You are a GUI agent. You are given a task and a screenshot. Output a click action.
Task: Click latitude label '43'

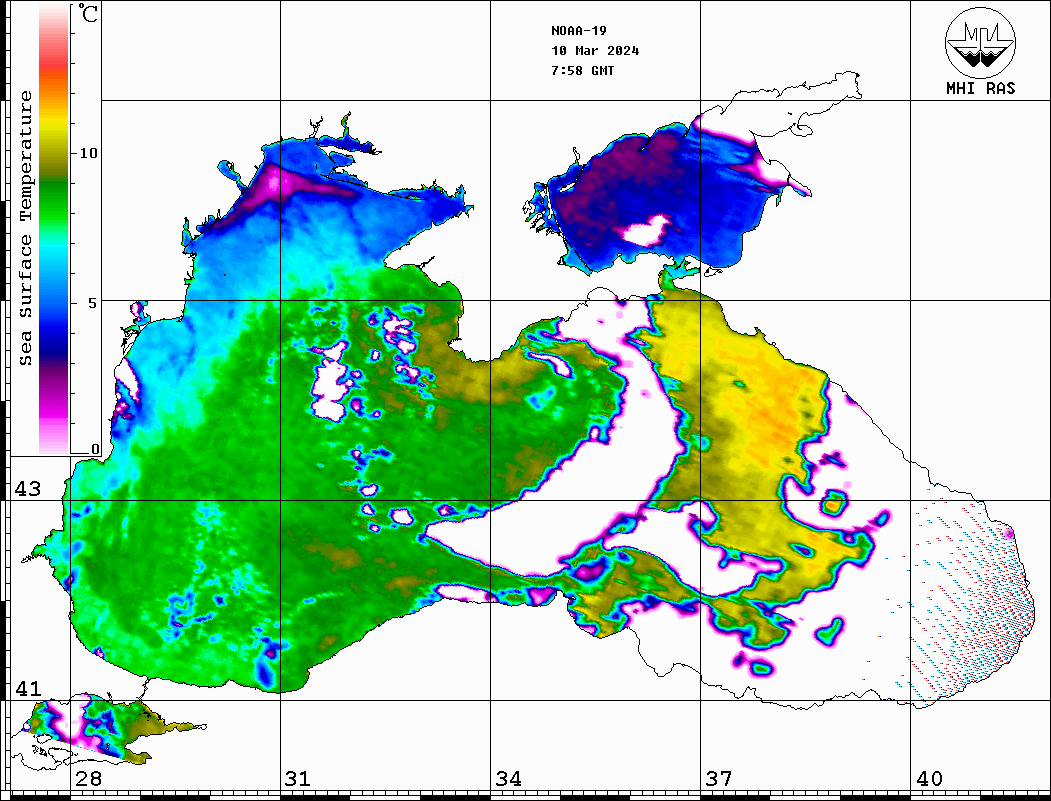point(28,489)
